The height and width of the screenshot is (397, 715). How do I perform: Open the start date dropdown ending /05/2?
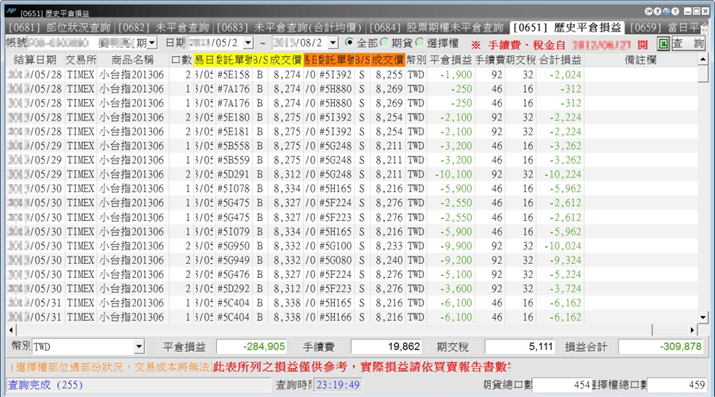[248, 43]
